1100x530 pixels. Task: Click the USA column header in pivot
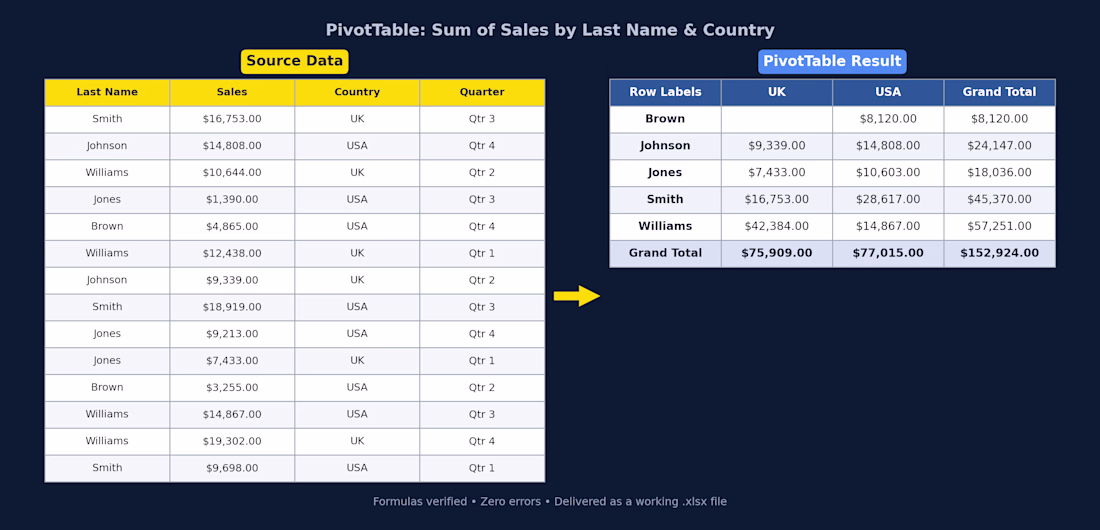[888, 92]
